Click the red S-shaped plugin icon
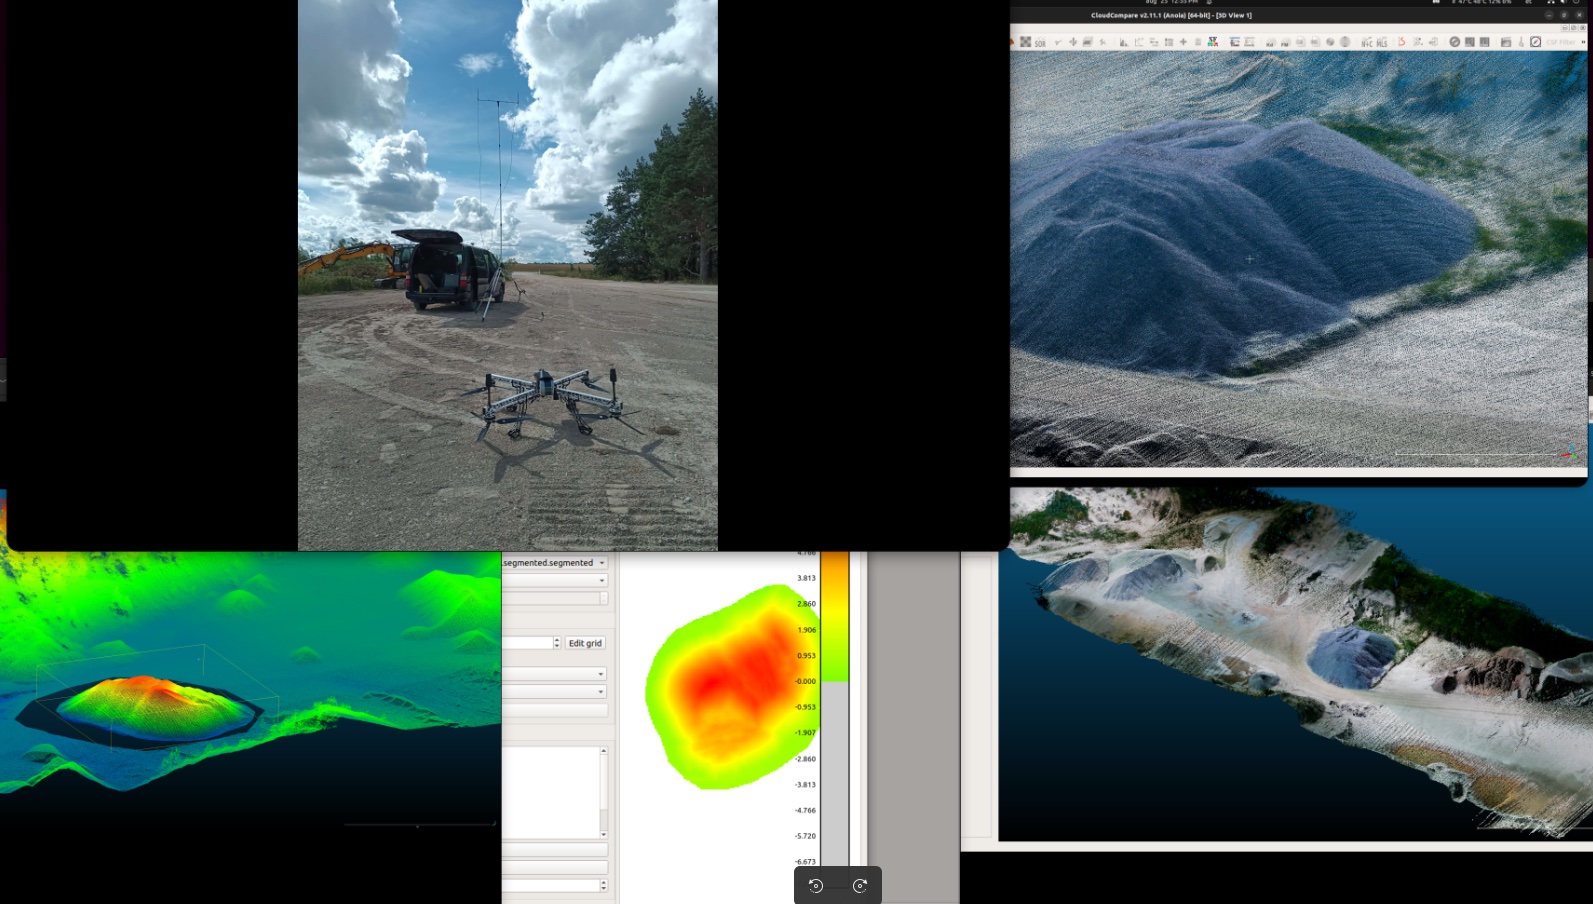Screen dimensions: 1593x904 pyautogui.click(x=1402, y=42)
